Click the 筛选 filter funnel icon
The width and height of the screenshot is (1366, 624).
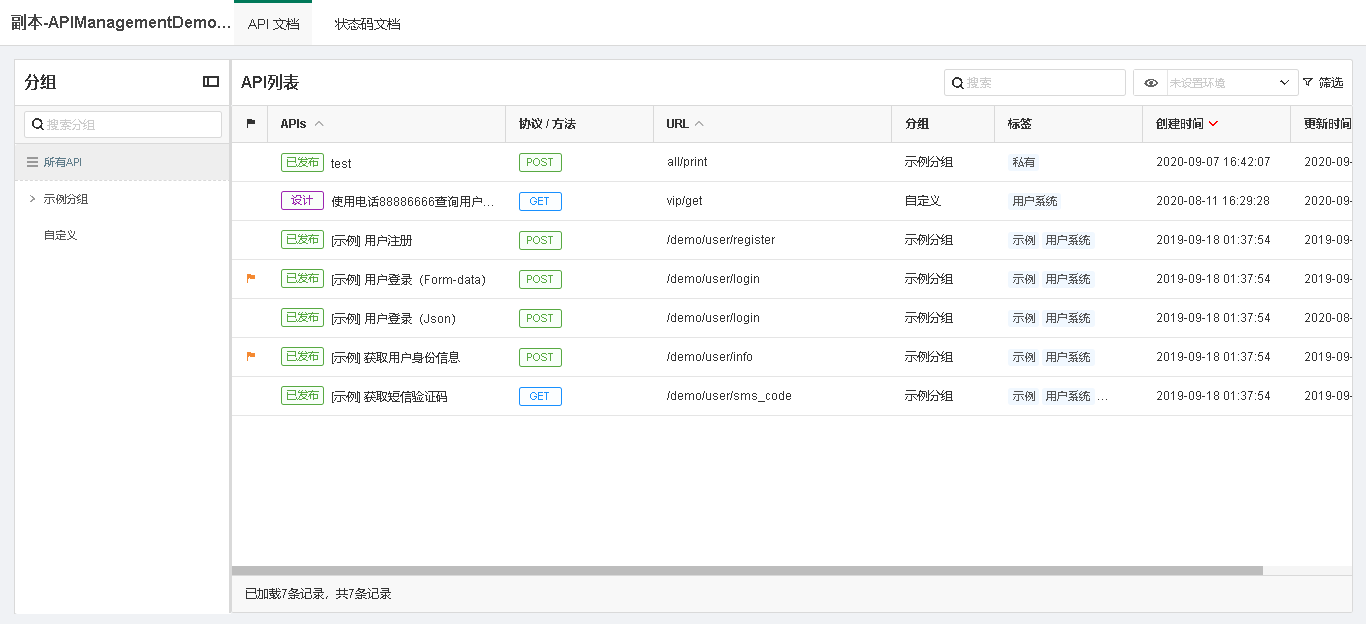point(1308,83)
